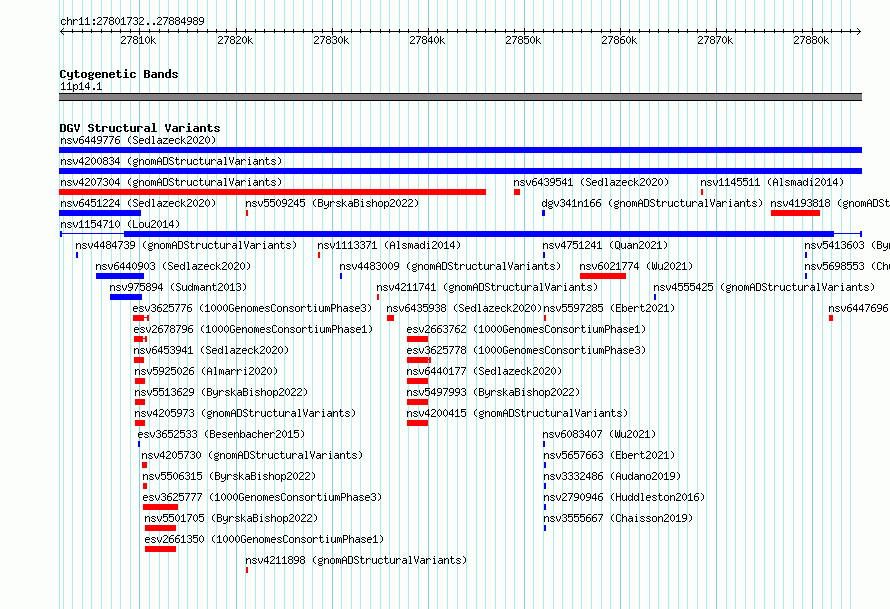Click the gray 11p14.1 cytogenetic band bar
Image resolution: width=890 pixels, height=609 pixels.
pos(460,97)
